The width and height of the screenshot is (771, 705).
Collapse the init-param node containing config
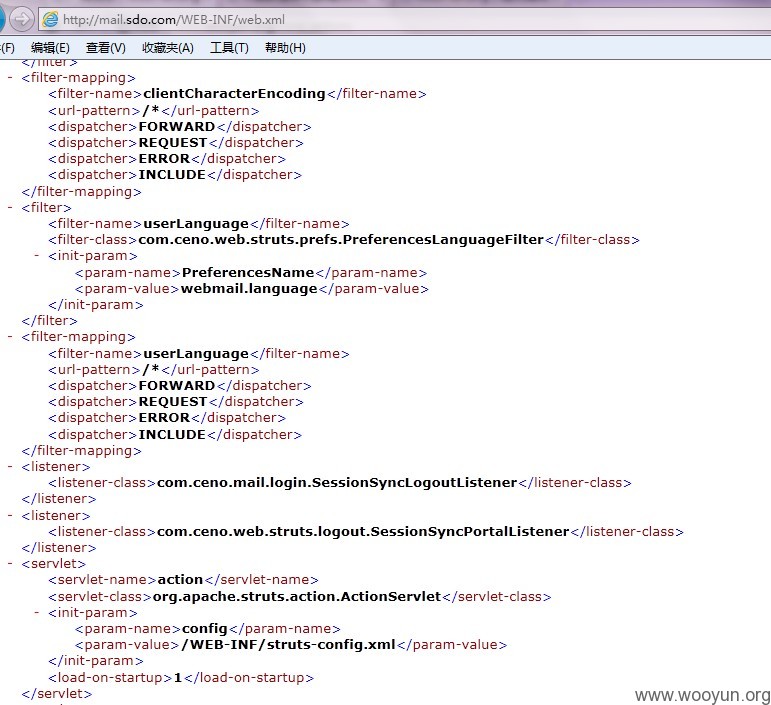coord(37,613)
